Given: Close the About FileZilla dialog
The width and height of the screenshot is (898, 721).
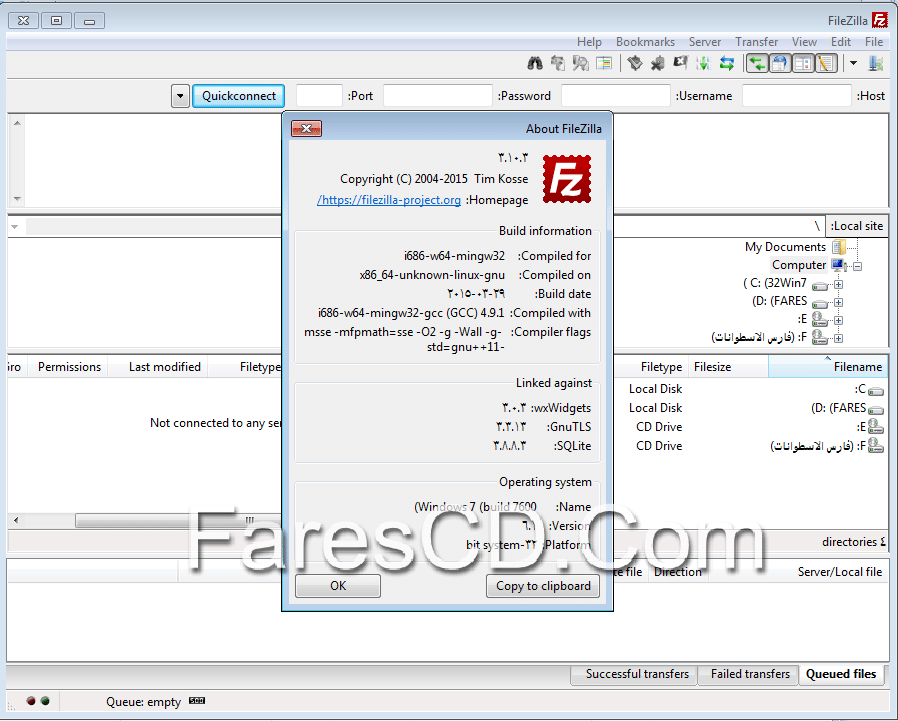Looking at the screenshot, I should (x=306, y=128).
